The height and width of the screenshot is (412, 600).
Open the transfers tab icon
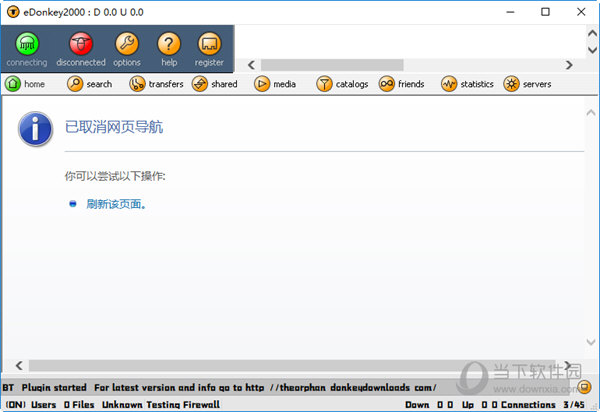pos(137,84)
